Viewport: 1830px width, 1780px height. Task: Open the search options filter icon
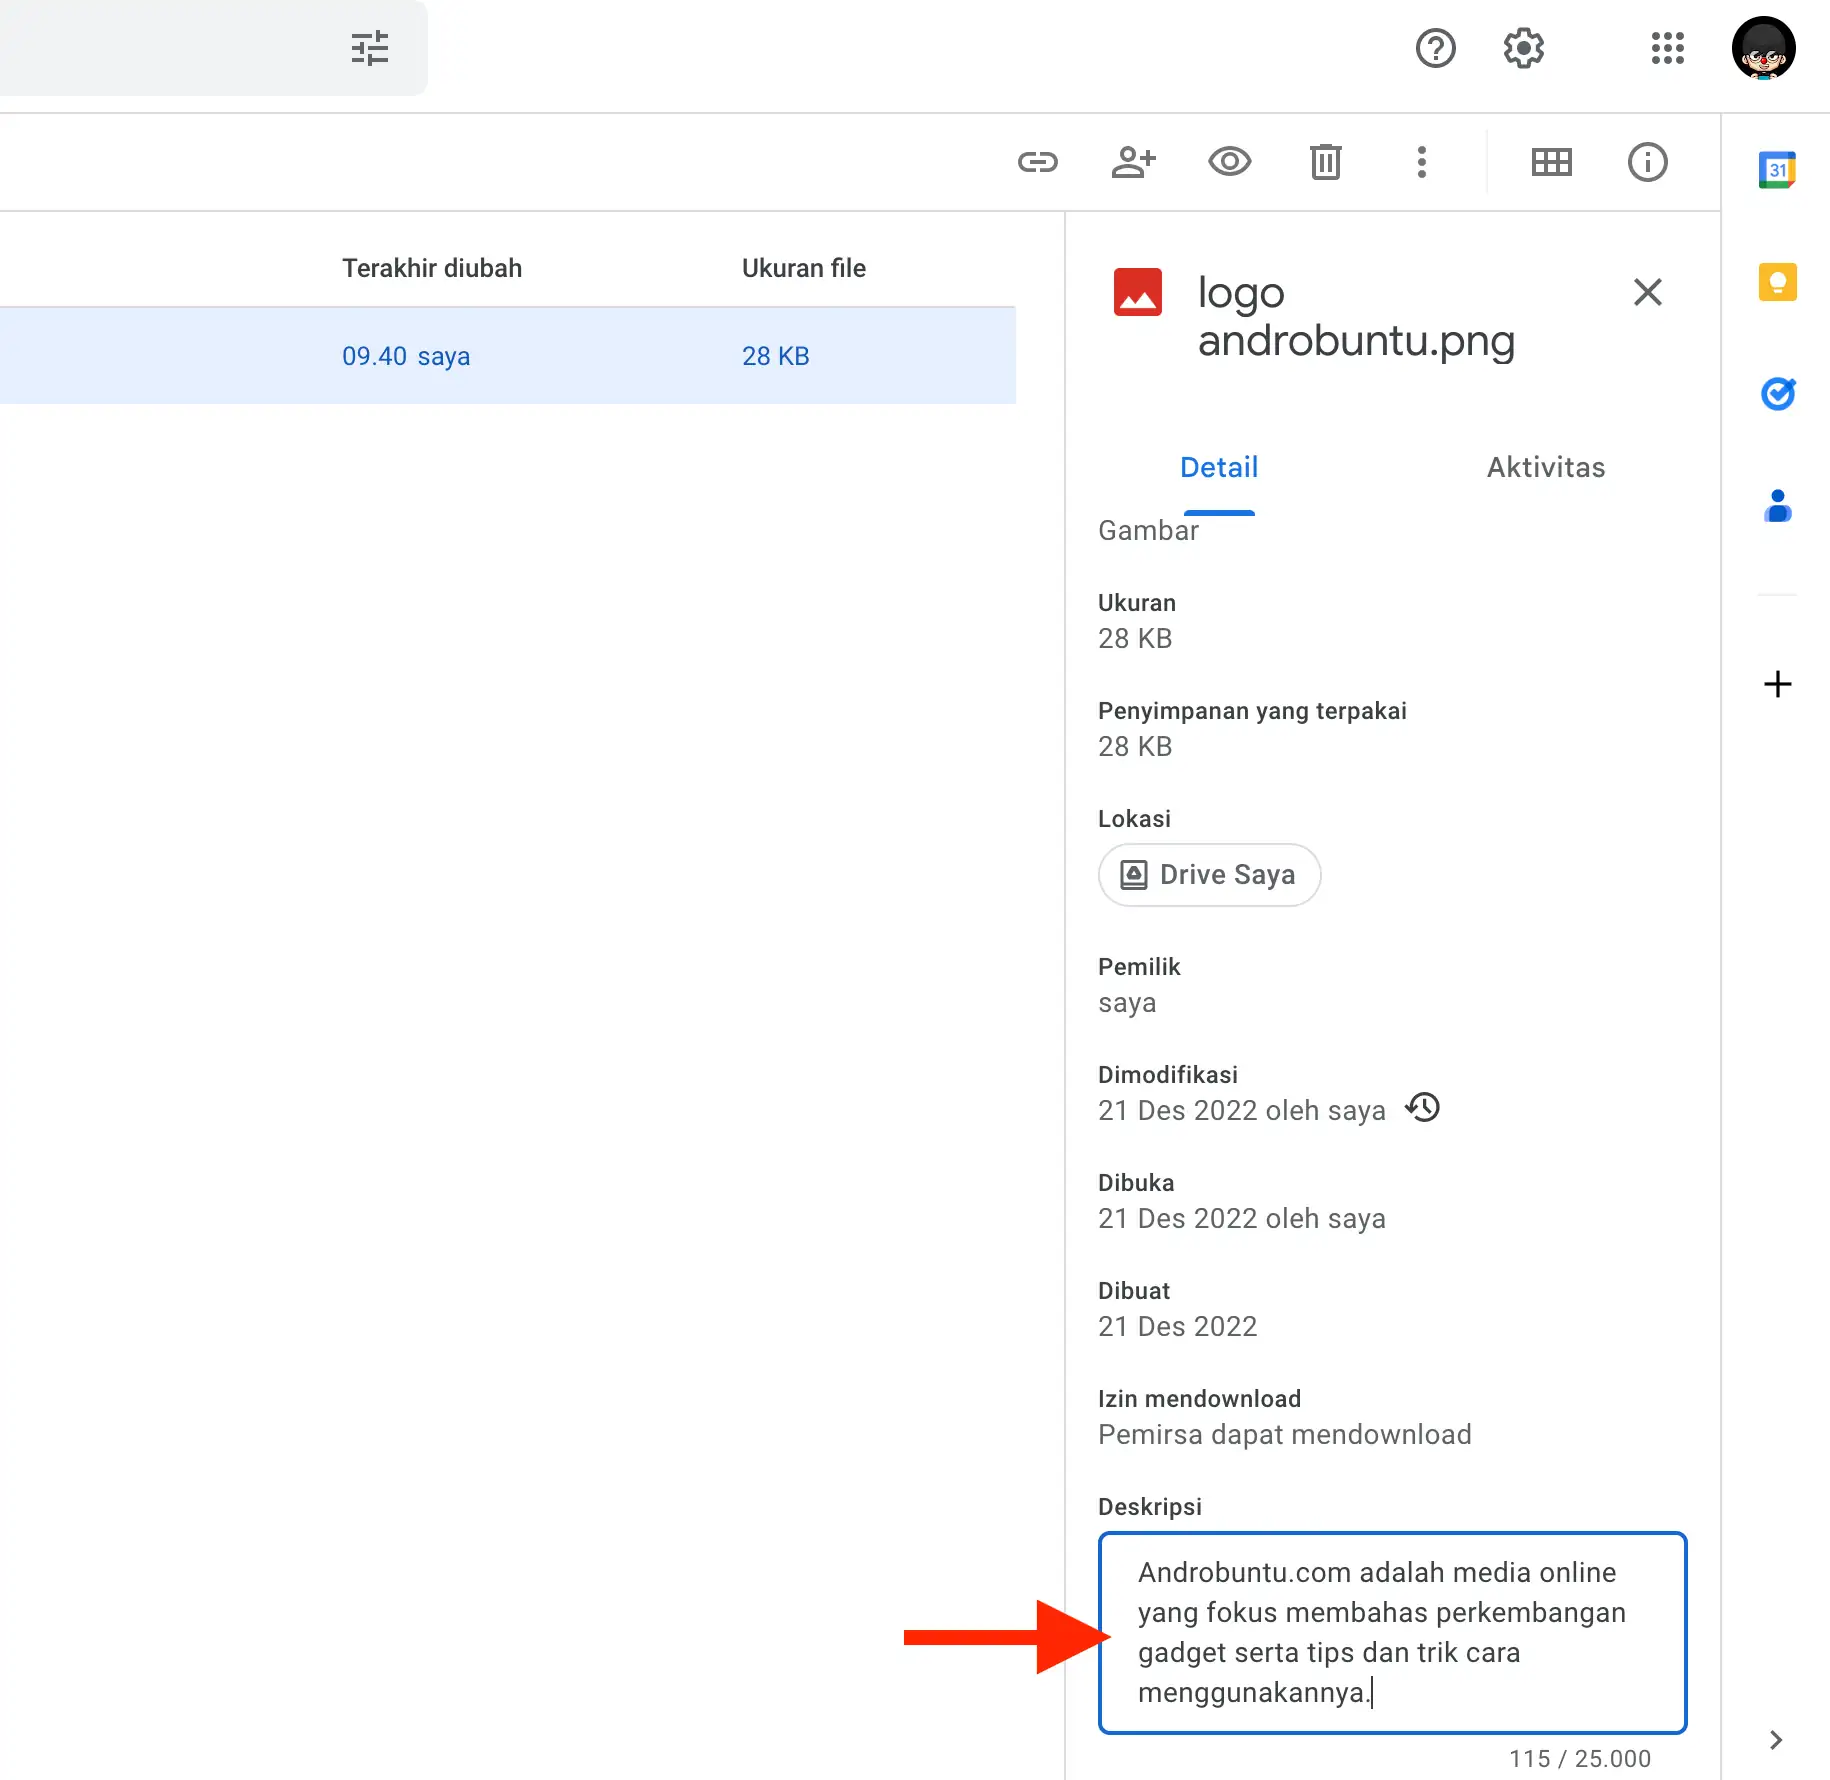click(x=371, y=47)
